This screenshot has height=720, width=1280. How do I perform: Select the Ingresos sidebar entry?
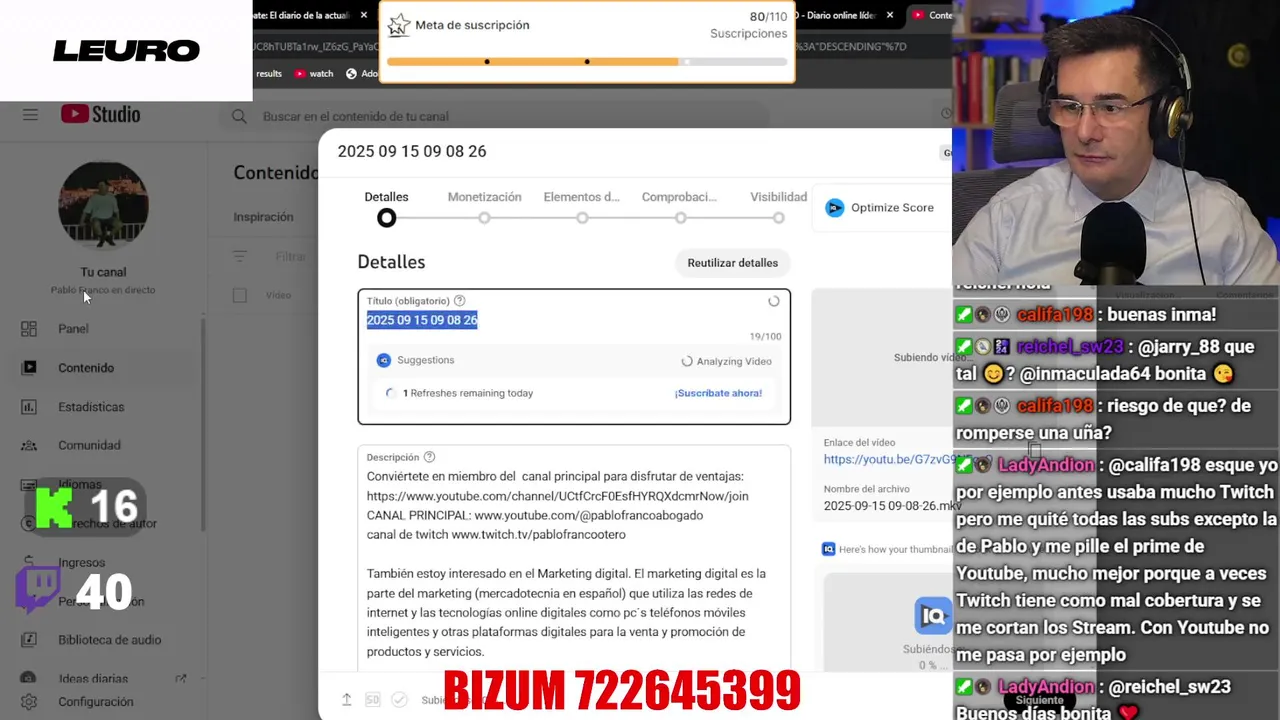pyautogui.click(x=81, y=562)
